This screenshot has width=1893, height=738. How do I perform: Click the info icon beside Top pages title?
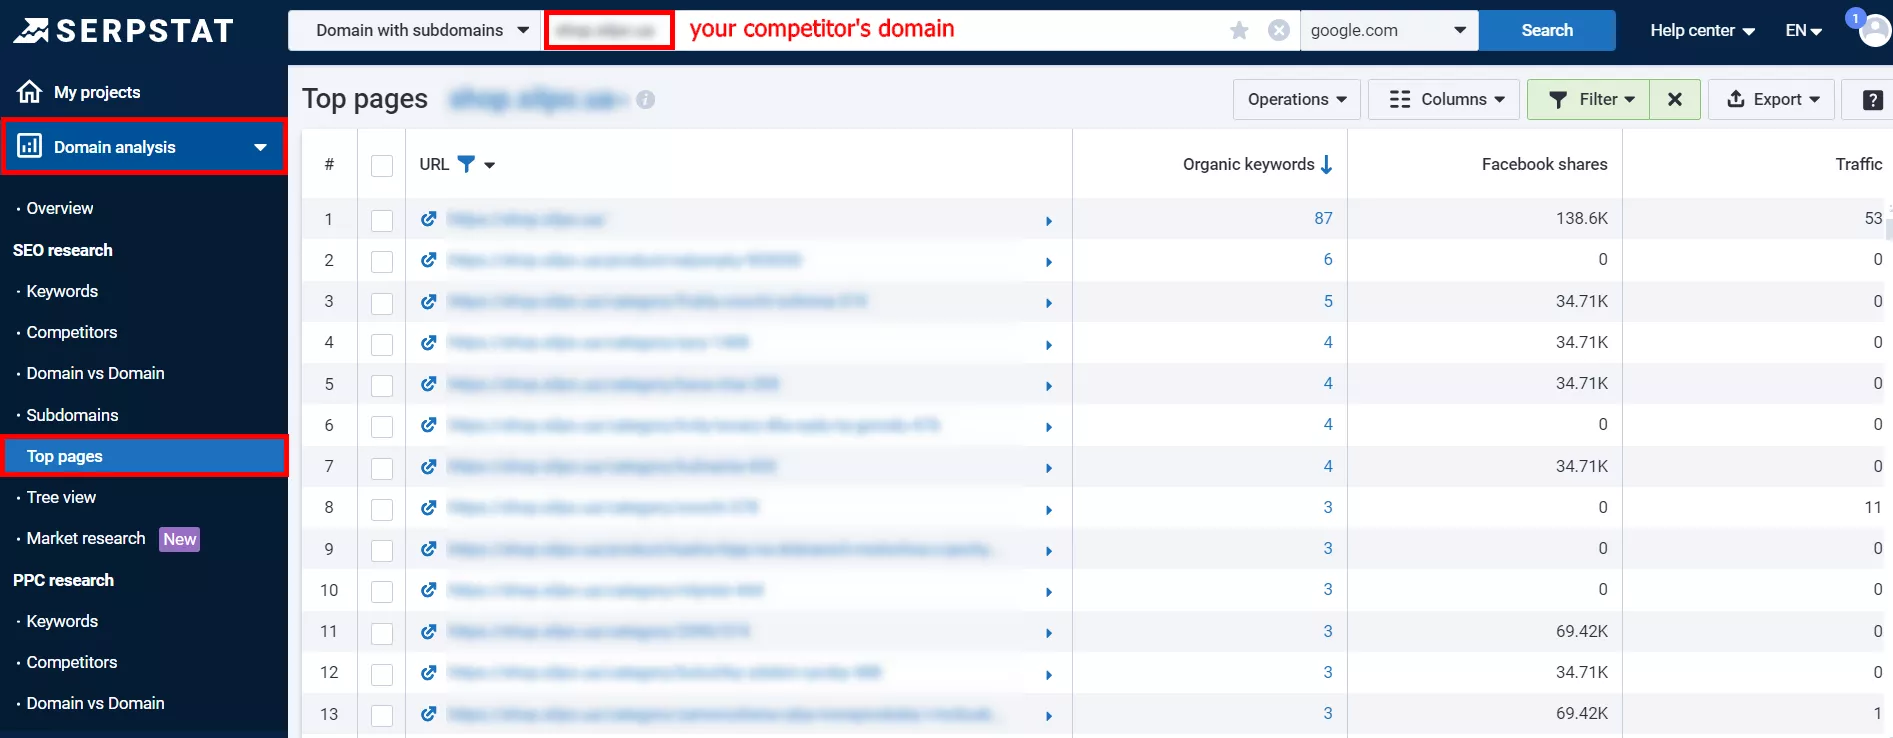tap(645, 99)
